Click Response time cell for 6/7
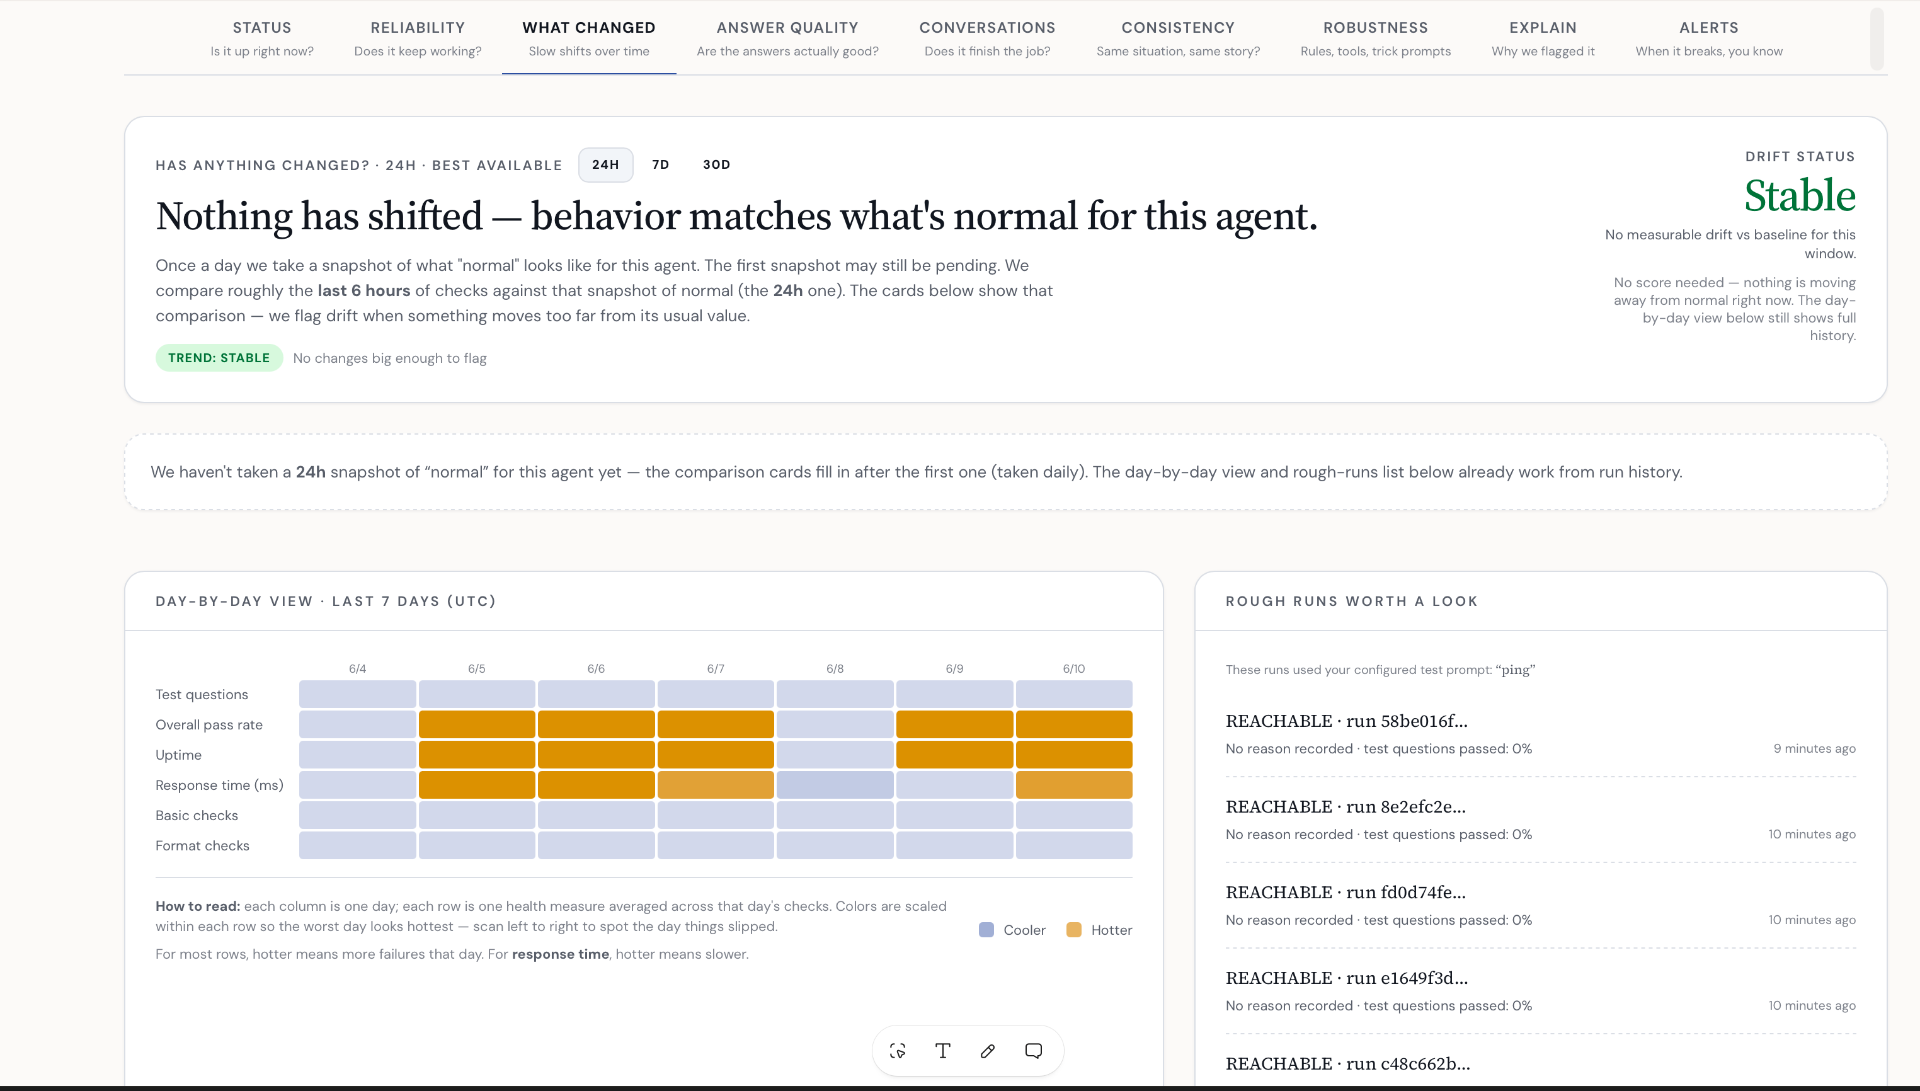 (x=716, y=785)
